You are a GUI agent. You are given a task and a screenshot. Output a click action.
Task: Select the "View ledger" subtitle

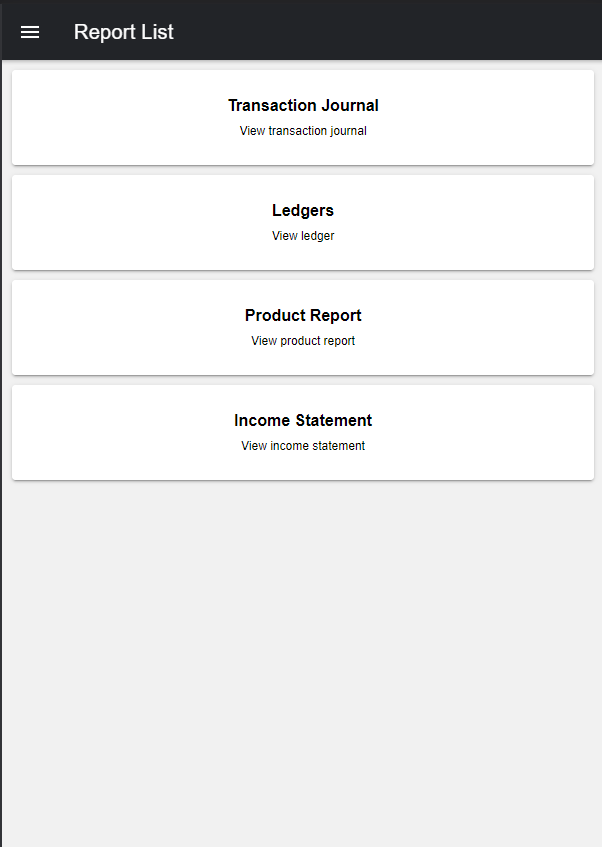pos(303,236)
